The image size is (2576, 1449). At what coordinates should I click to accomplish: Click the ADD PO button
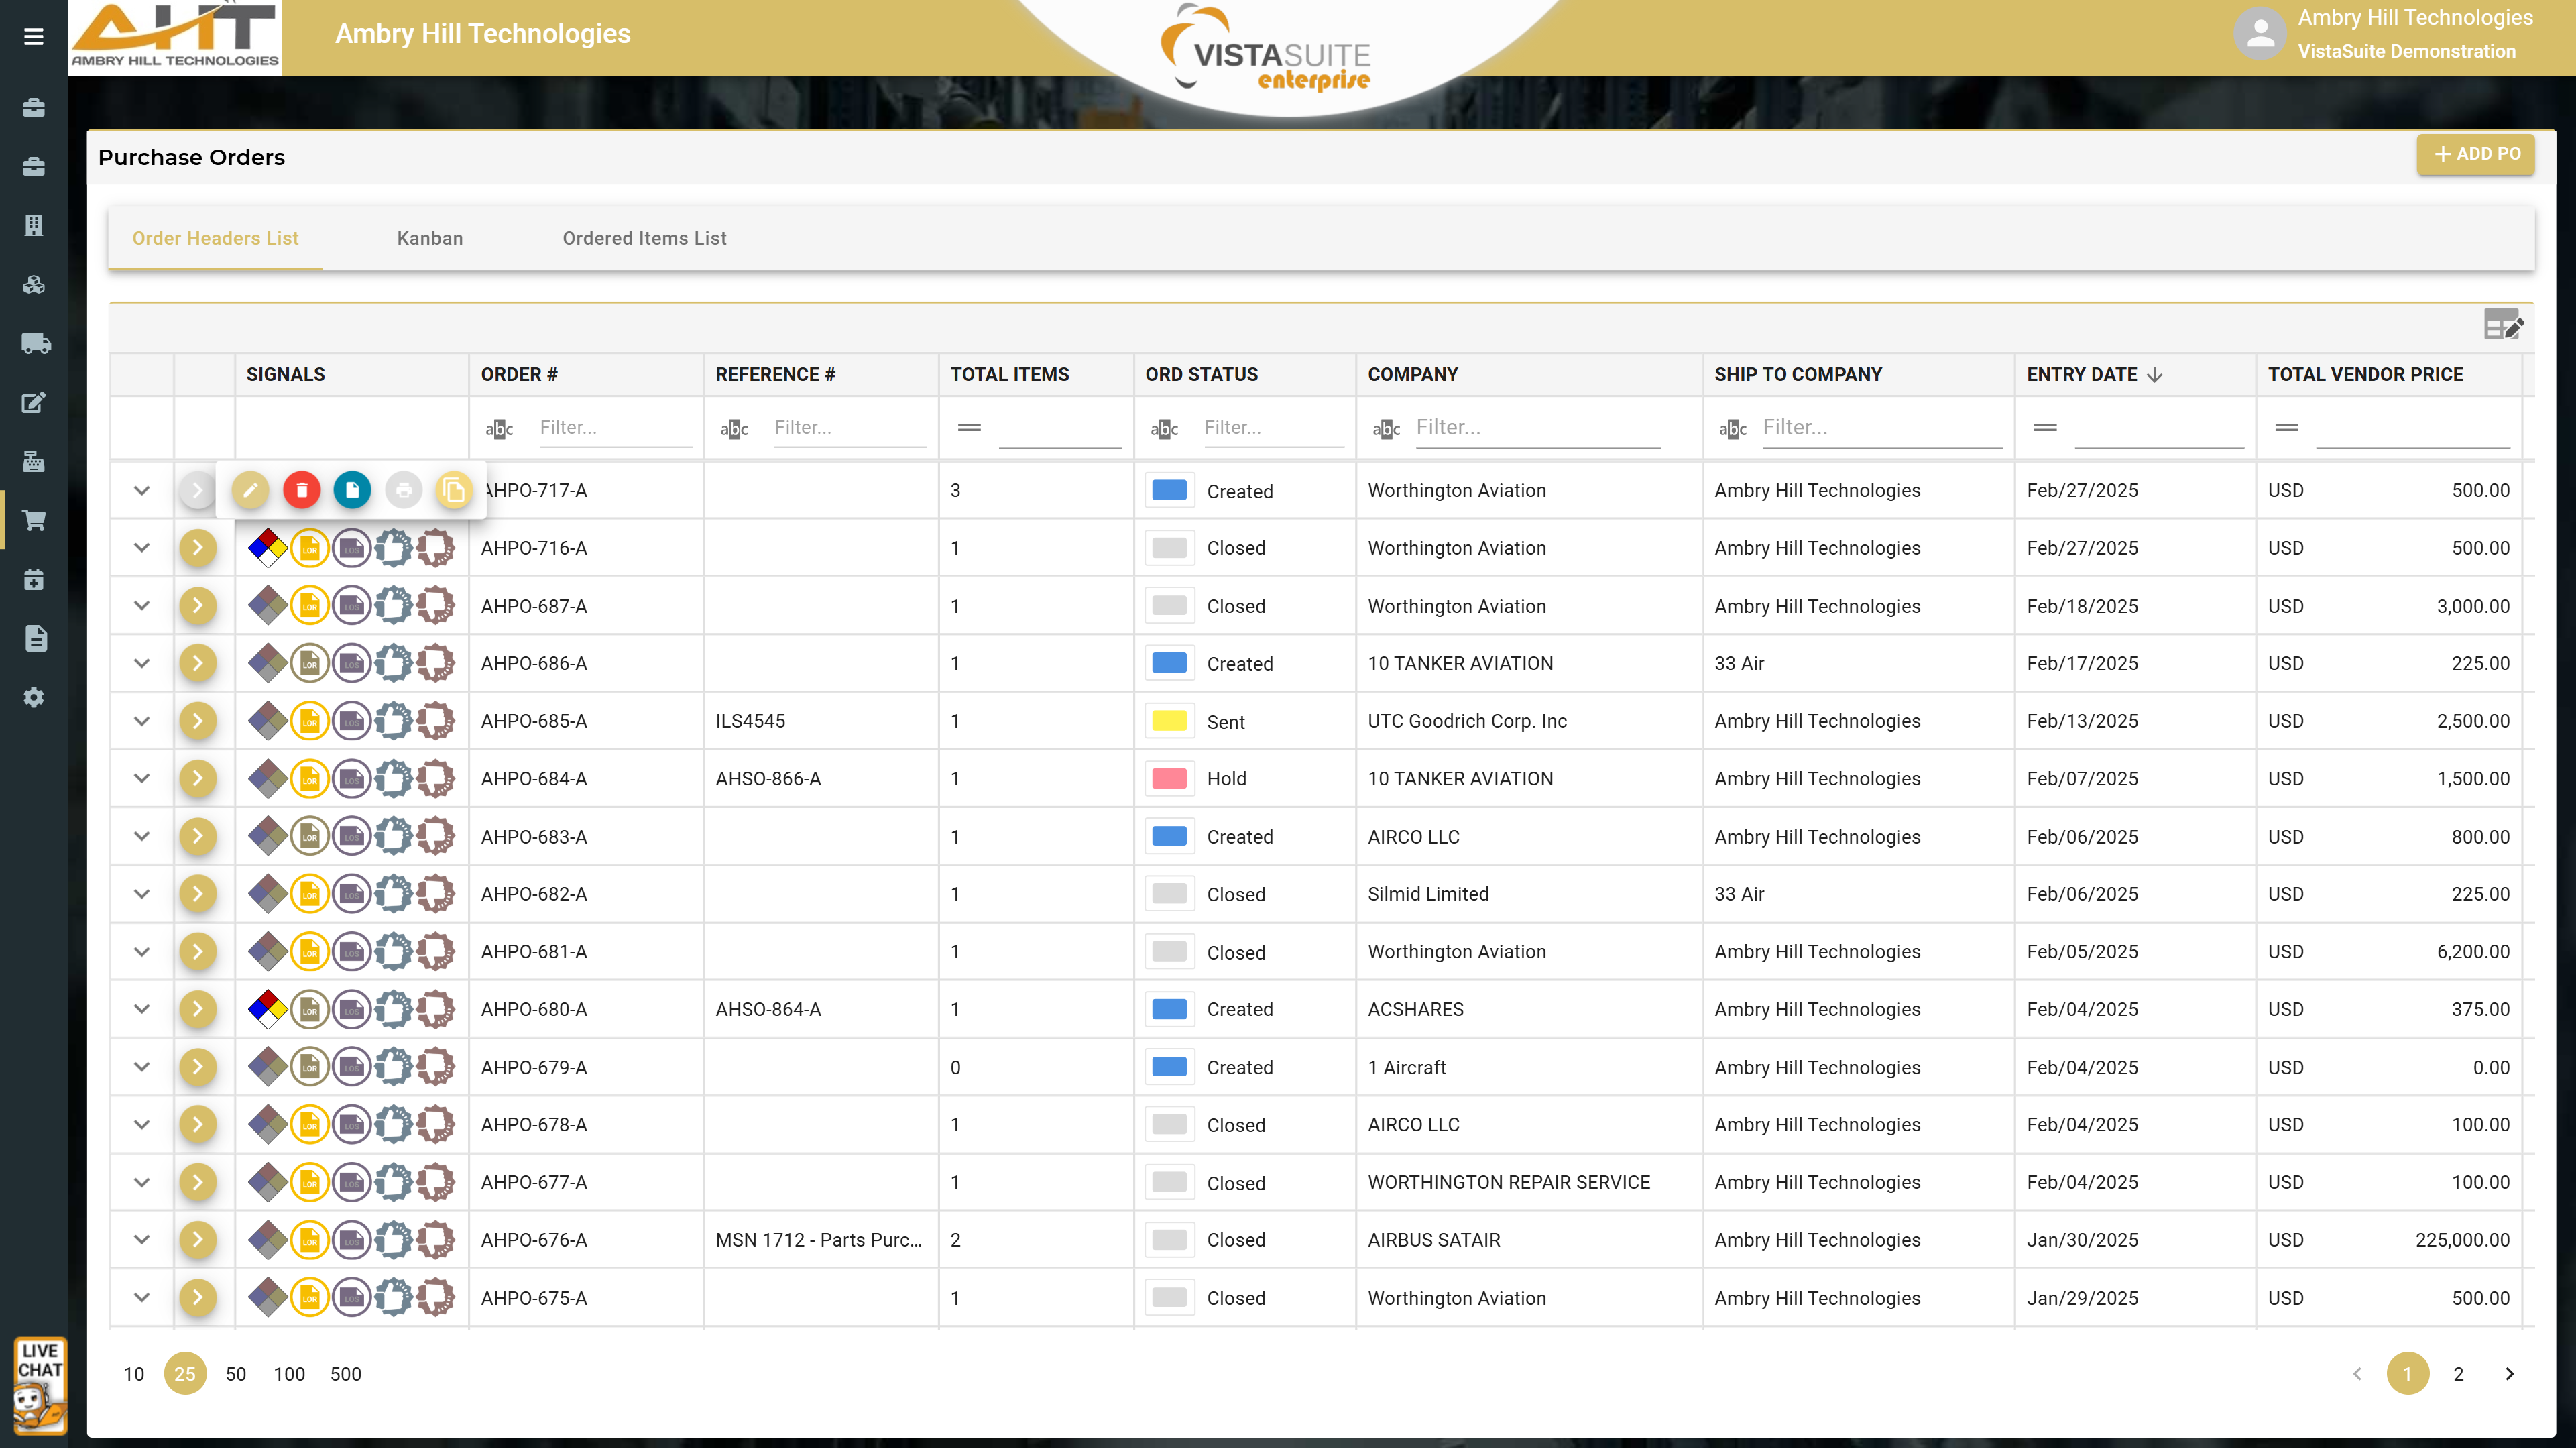[x=2475, y=154]
